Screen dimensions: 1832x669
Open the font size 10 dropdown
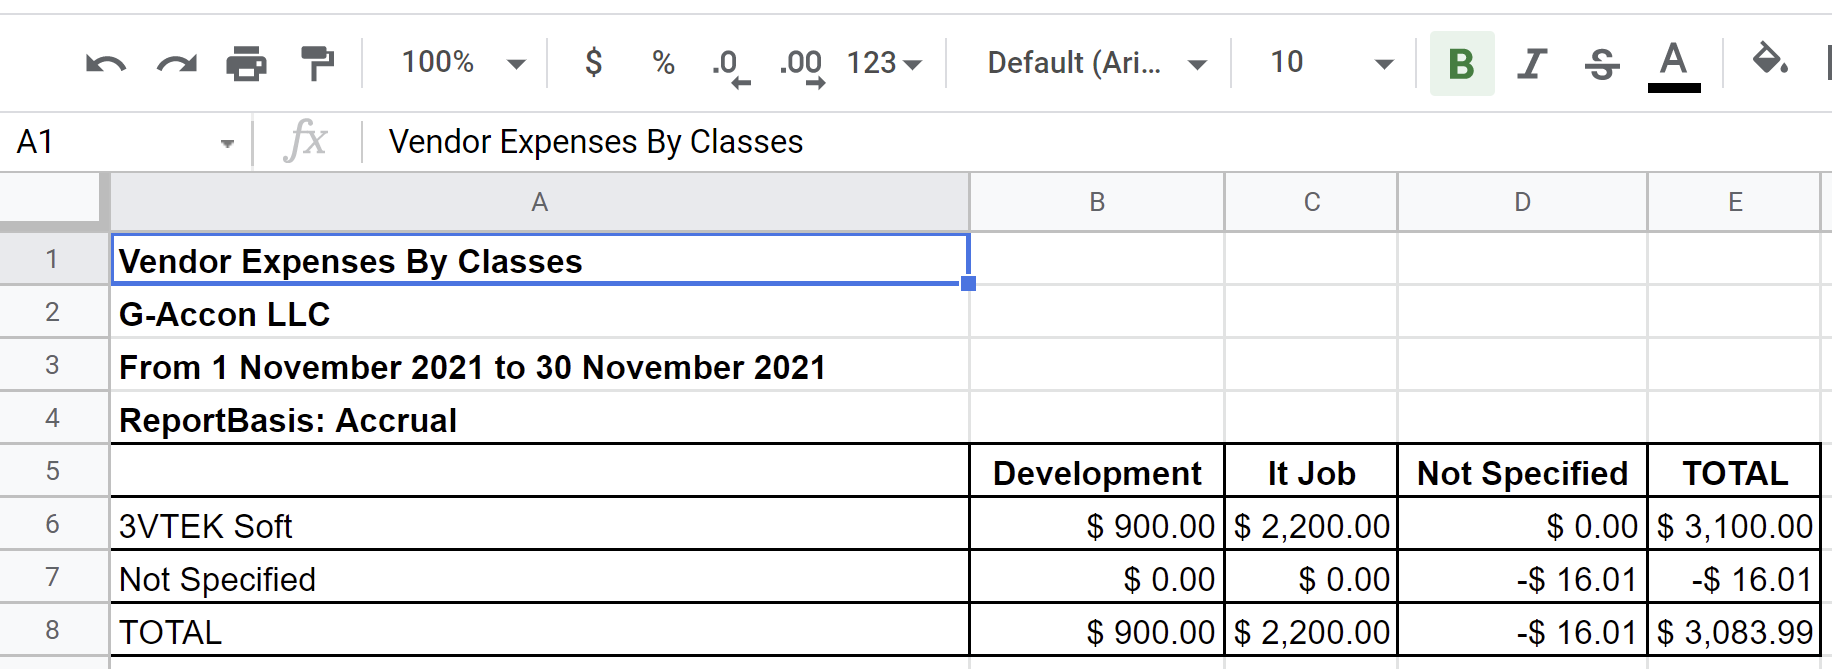(1331, 63)
